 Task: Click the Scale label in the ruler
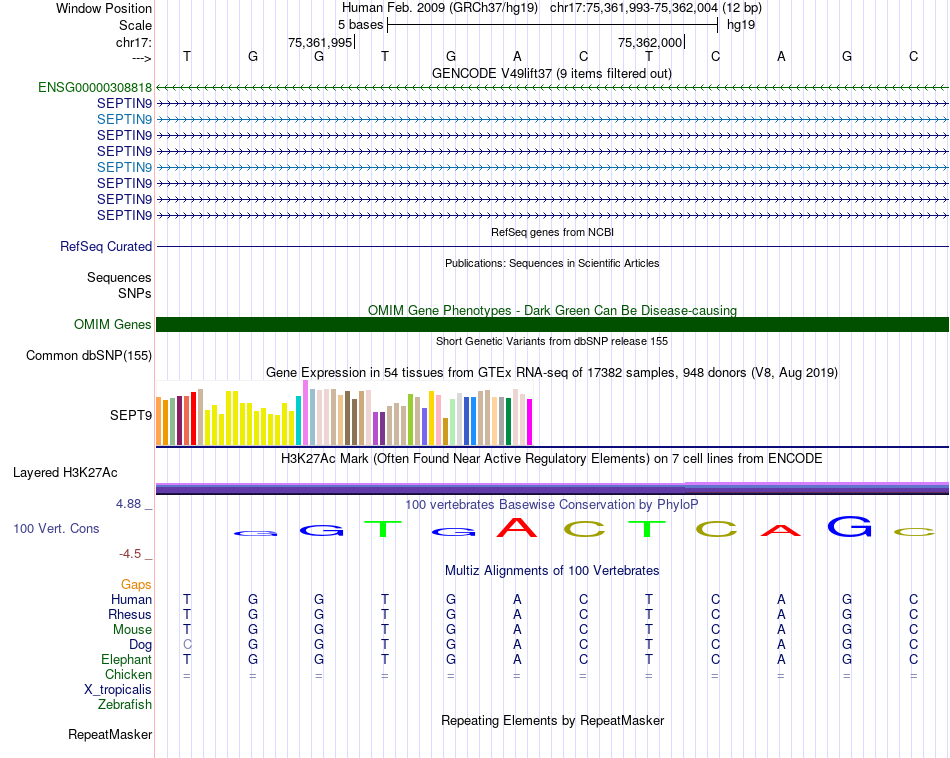(x=135, y=25)
